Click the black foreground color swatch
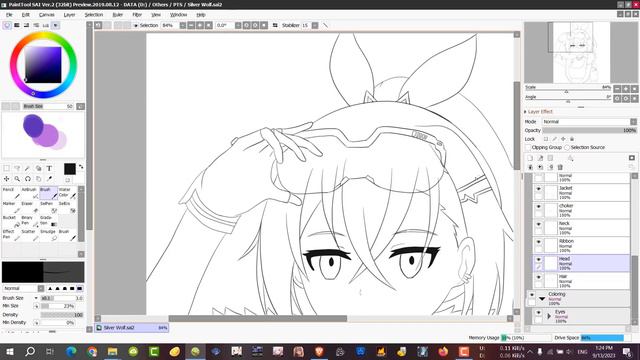This screenshot has height=360, width=640. (x=70, y=169)
